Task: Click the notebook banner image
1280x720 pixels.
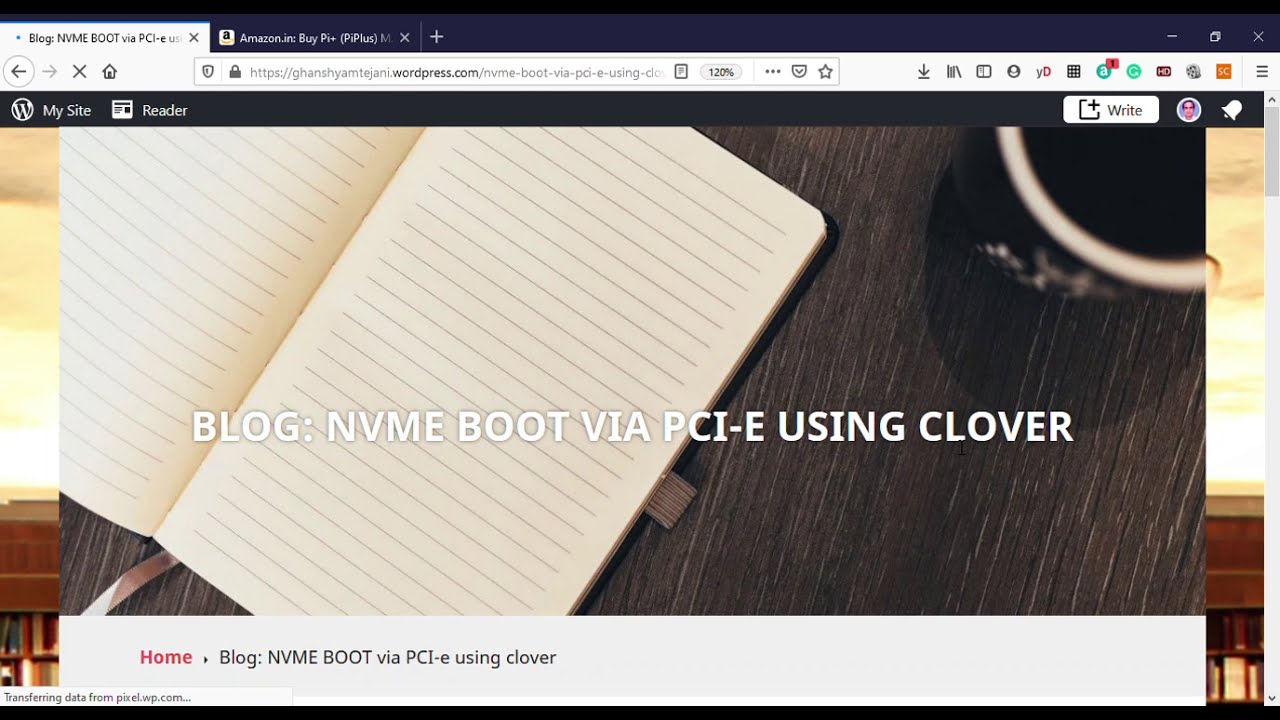Action: (x=632, y=370)
